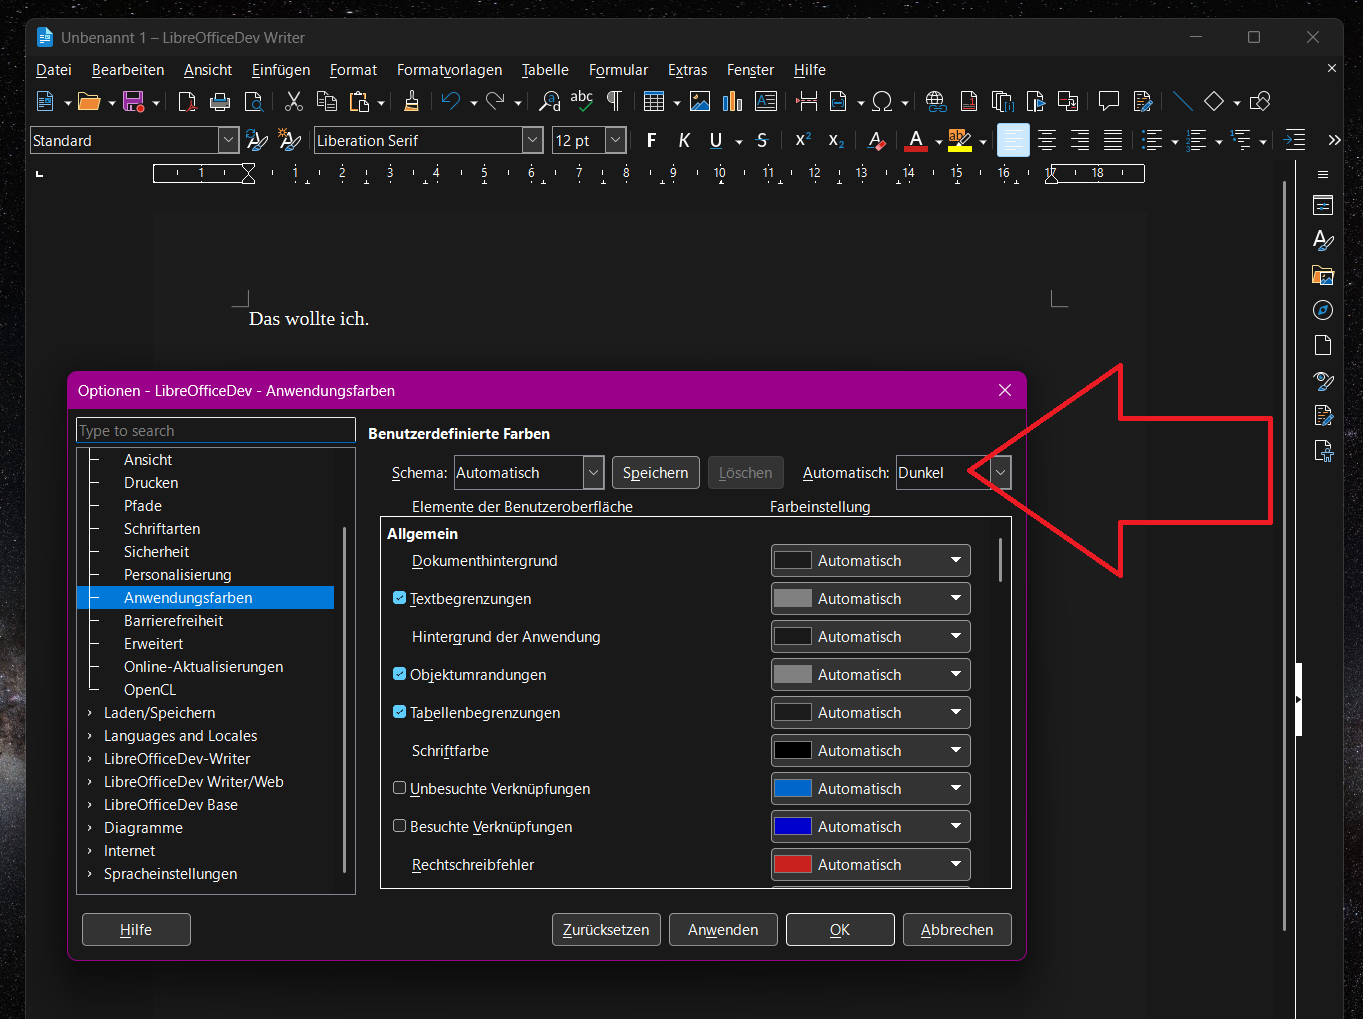Open the Navigator compass icon in sidebar
The width and height of the screenshot is (1363, 1019).
click(1323, 310)
